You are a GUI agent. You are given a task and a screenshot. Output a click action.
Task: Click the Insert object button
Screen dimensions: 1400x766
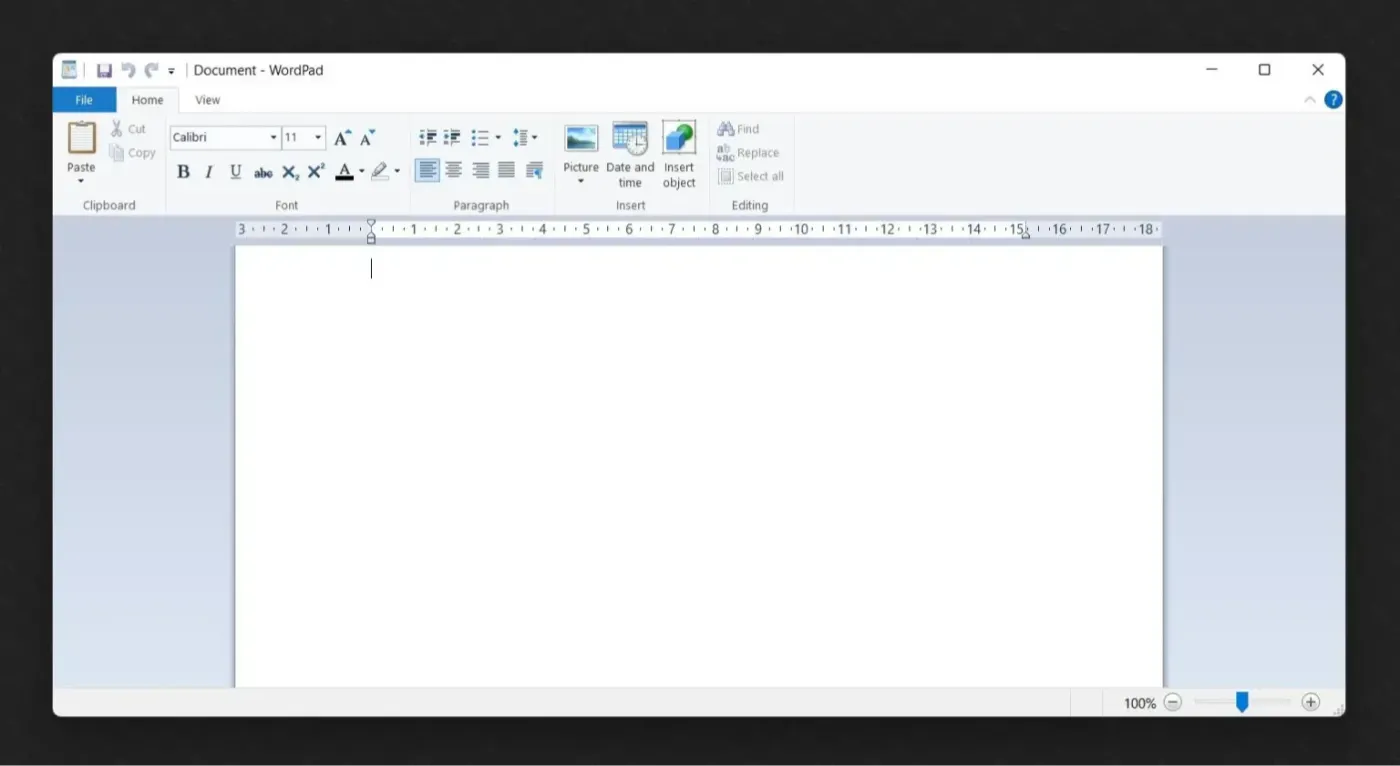[679, 154]
